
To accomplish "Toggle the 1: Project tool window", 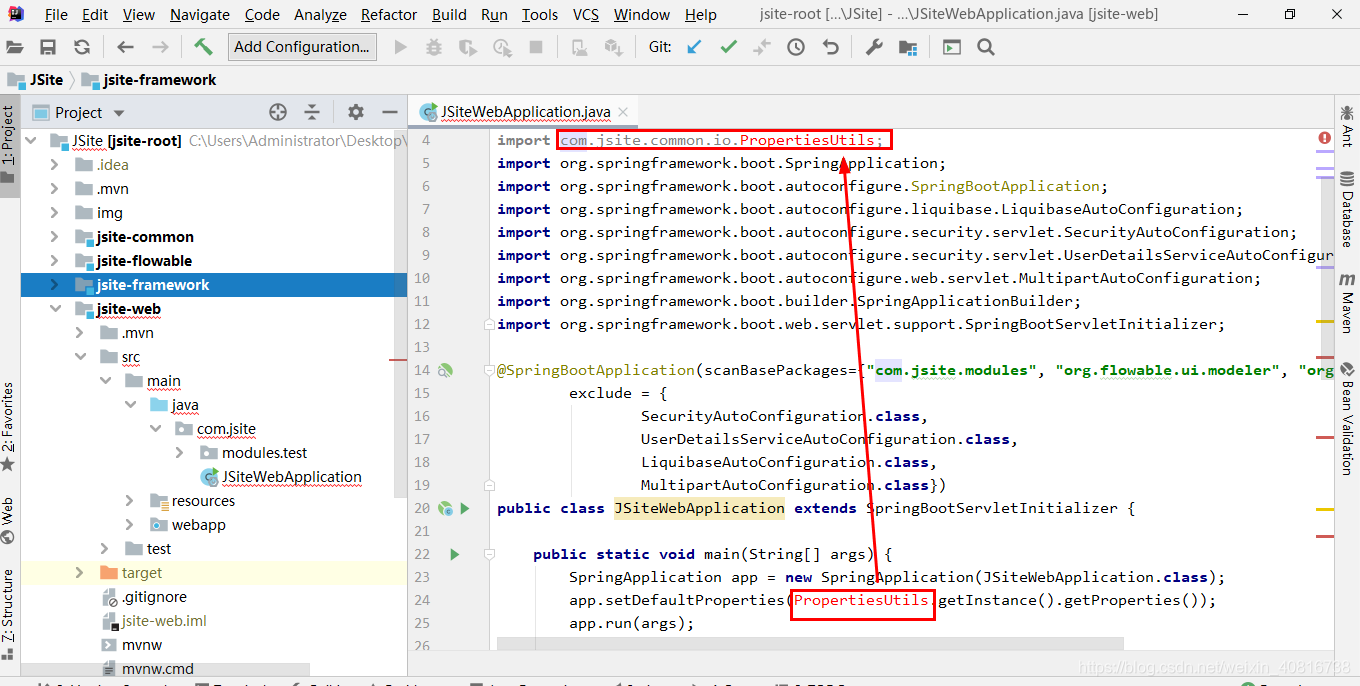I will pos(9,145).
